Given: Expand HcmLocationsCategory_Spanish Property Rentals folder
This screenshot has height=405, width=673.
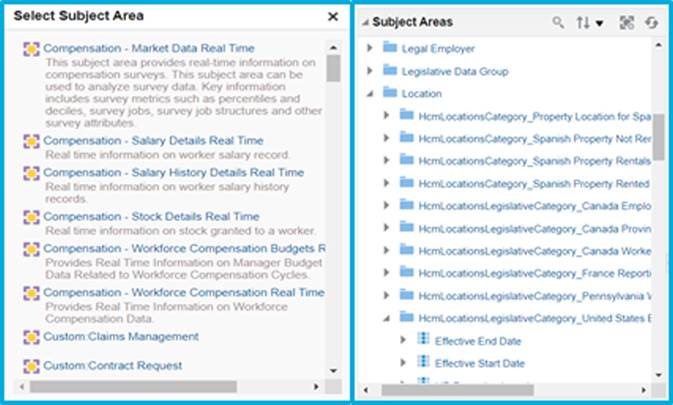Looking at the screenshot, I should click(386, 160).
